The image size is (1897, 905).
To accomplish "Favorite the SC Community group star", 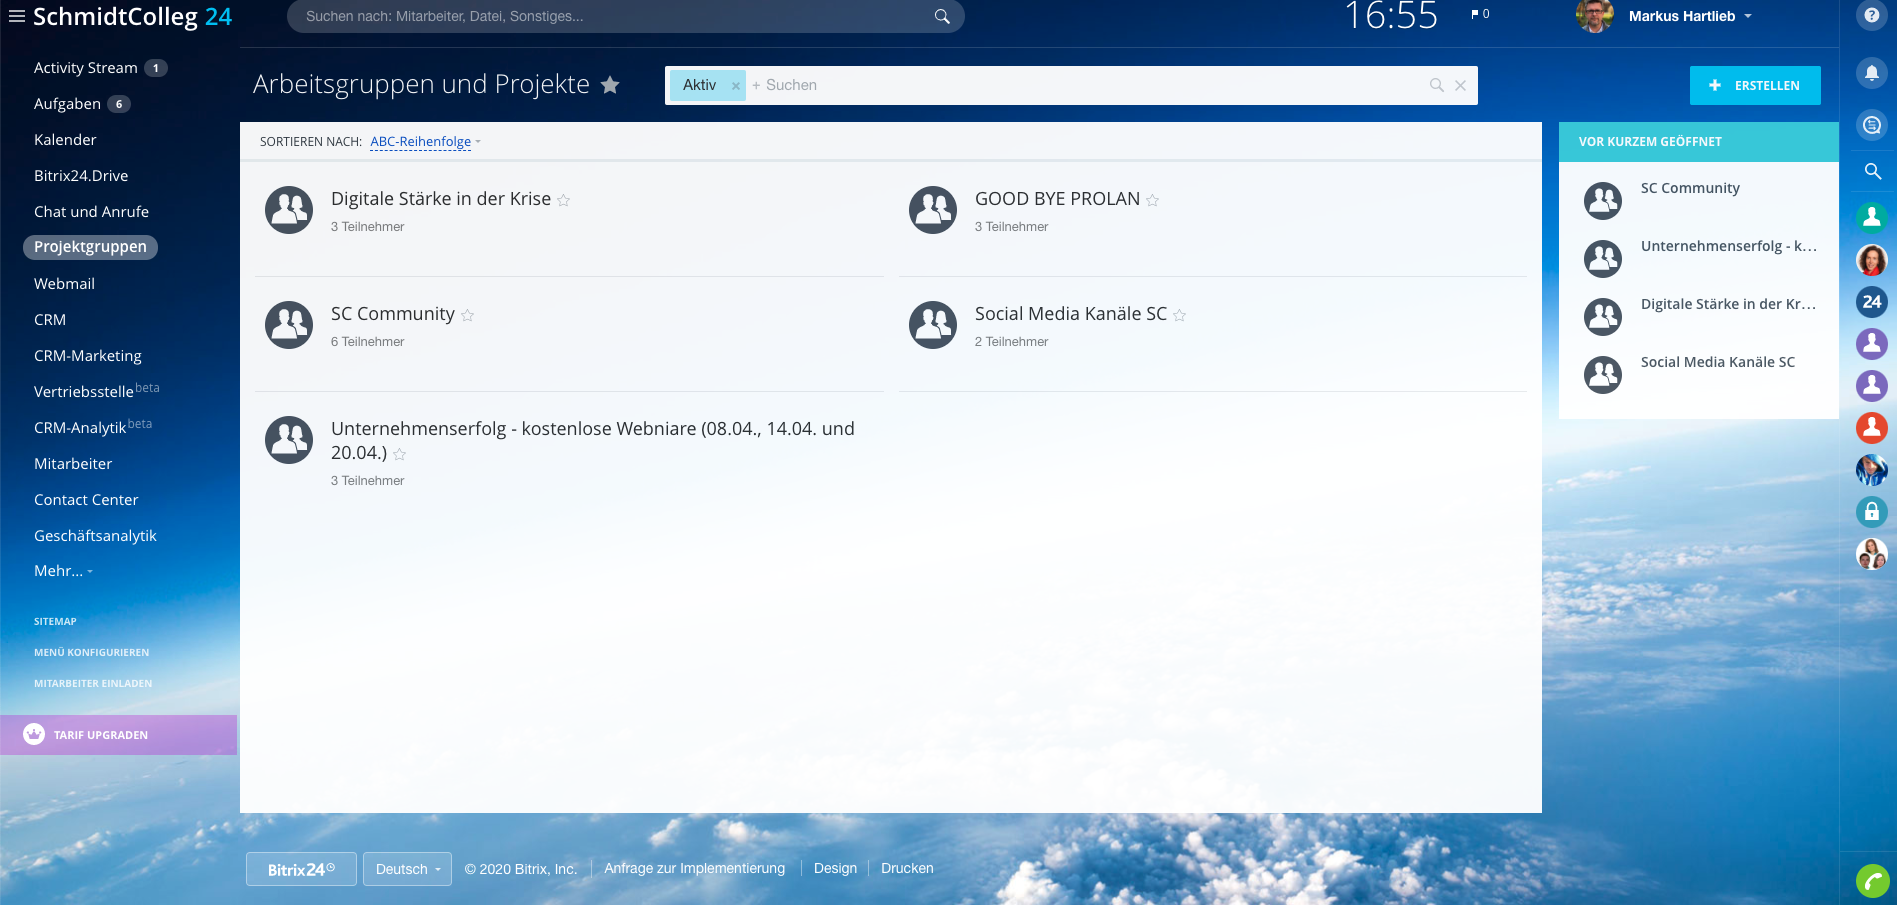I will pos(467,315).
